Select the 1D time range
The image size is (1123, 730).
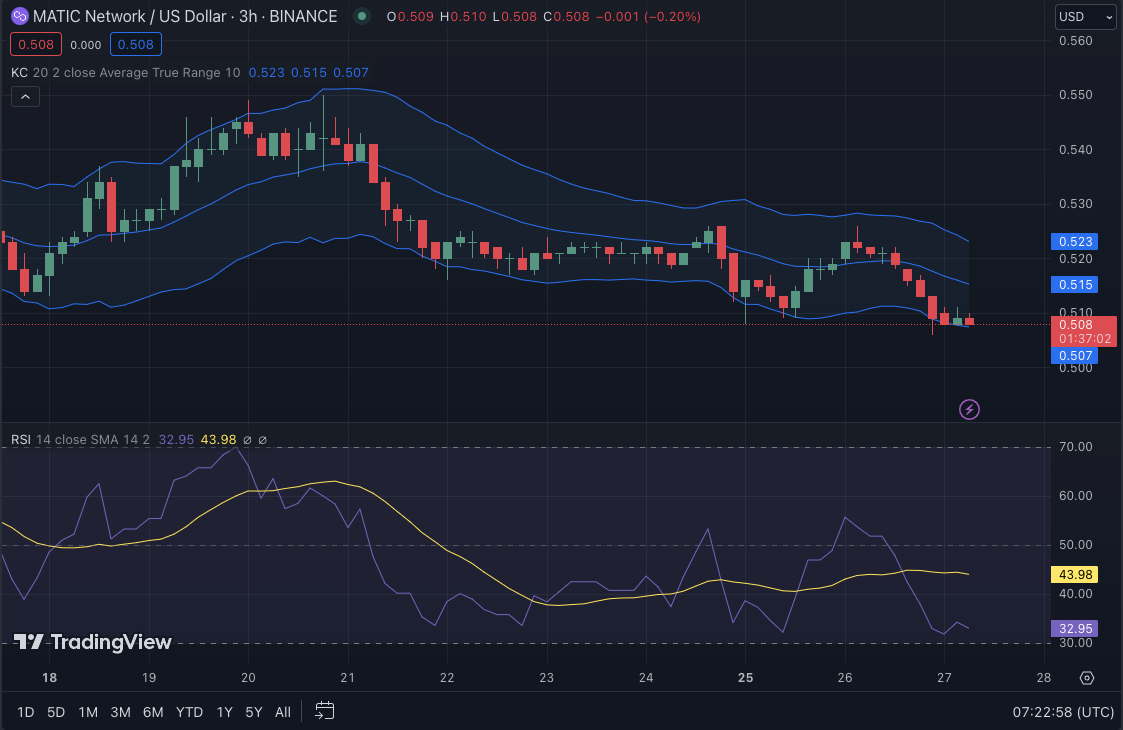pyautogui.click(x=25, y=712)
